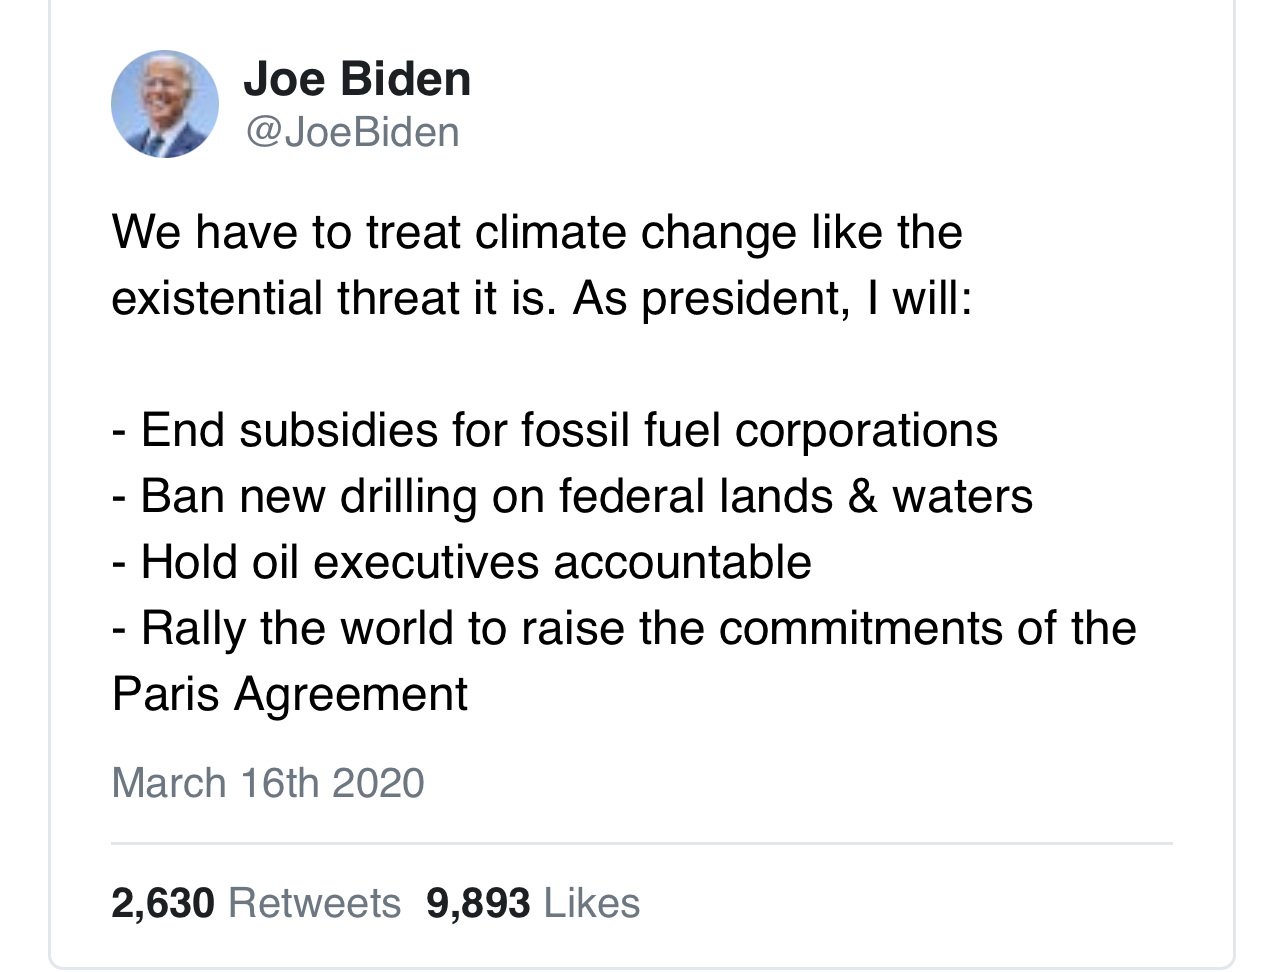Click the 9,893 likes count number
Image resolution: width=1284 pixels, height=972 pixels.
click(x=478, y=903)
